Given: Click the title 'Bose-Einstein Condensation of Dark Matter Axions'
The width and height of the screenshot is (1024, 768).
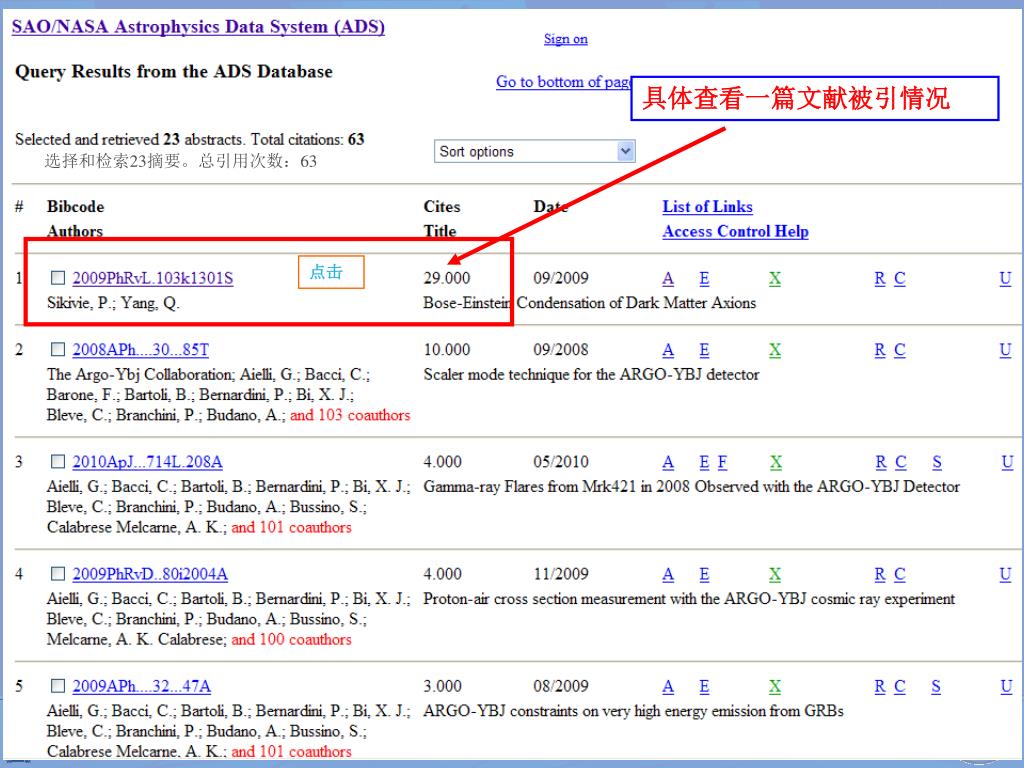Looking at the screenshot, I should coord(590,303).
